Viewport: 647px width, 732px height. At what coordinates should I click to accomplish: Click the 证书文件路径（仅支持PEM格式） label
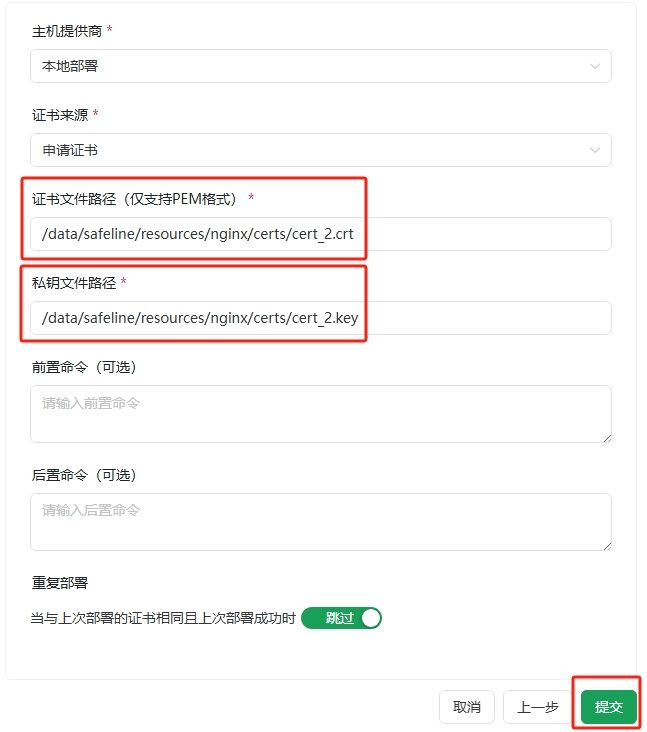click(137, 199)
